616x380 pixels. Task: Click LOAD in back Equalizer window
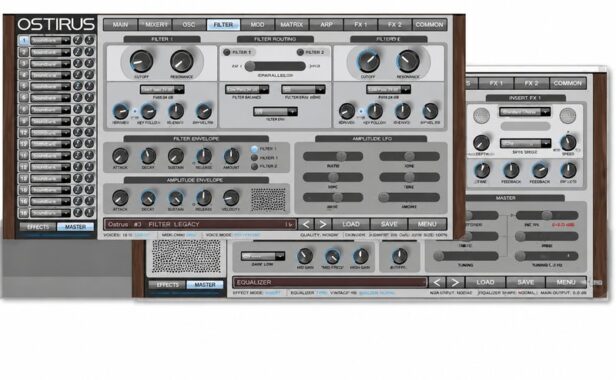pos(485,282)
